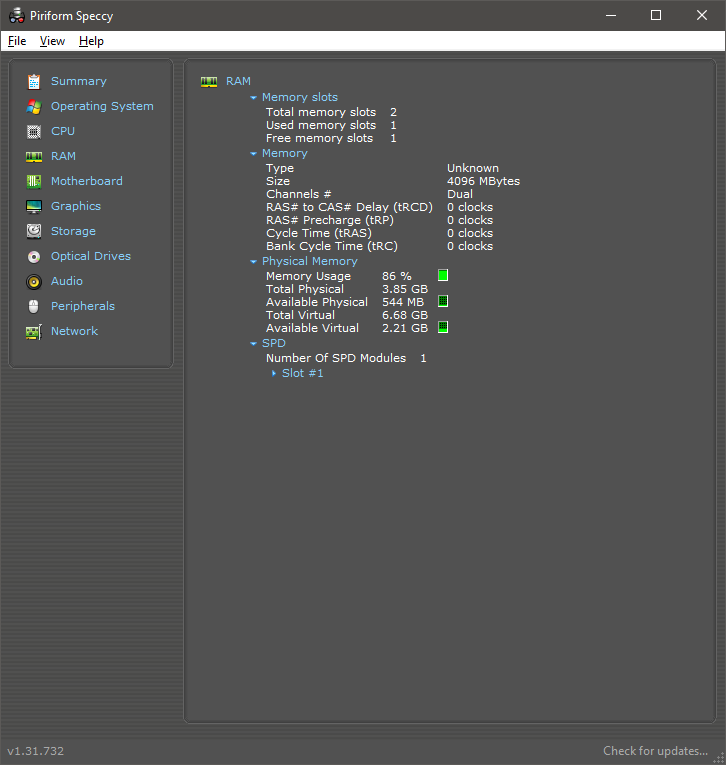Viewport: 726px width, 765px height.
Task: Click the CPU chip icon
Action: [34, 131]
